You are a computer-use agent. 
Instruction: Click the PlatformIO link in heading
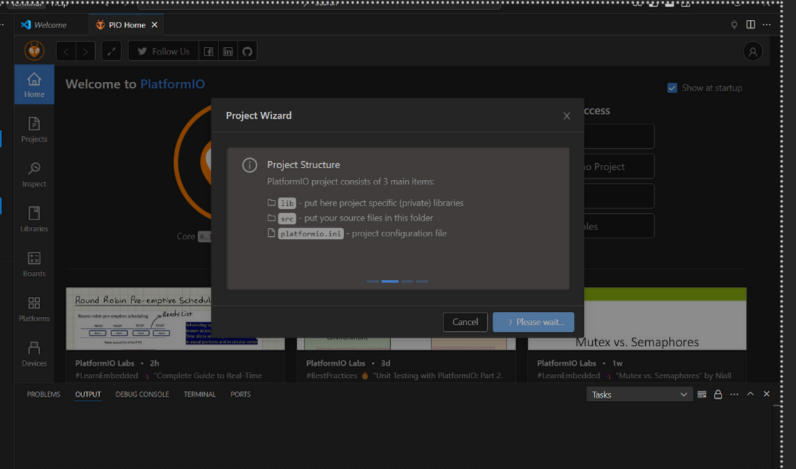(x=172, y=84)
